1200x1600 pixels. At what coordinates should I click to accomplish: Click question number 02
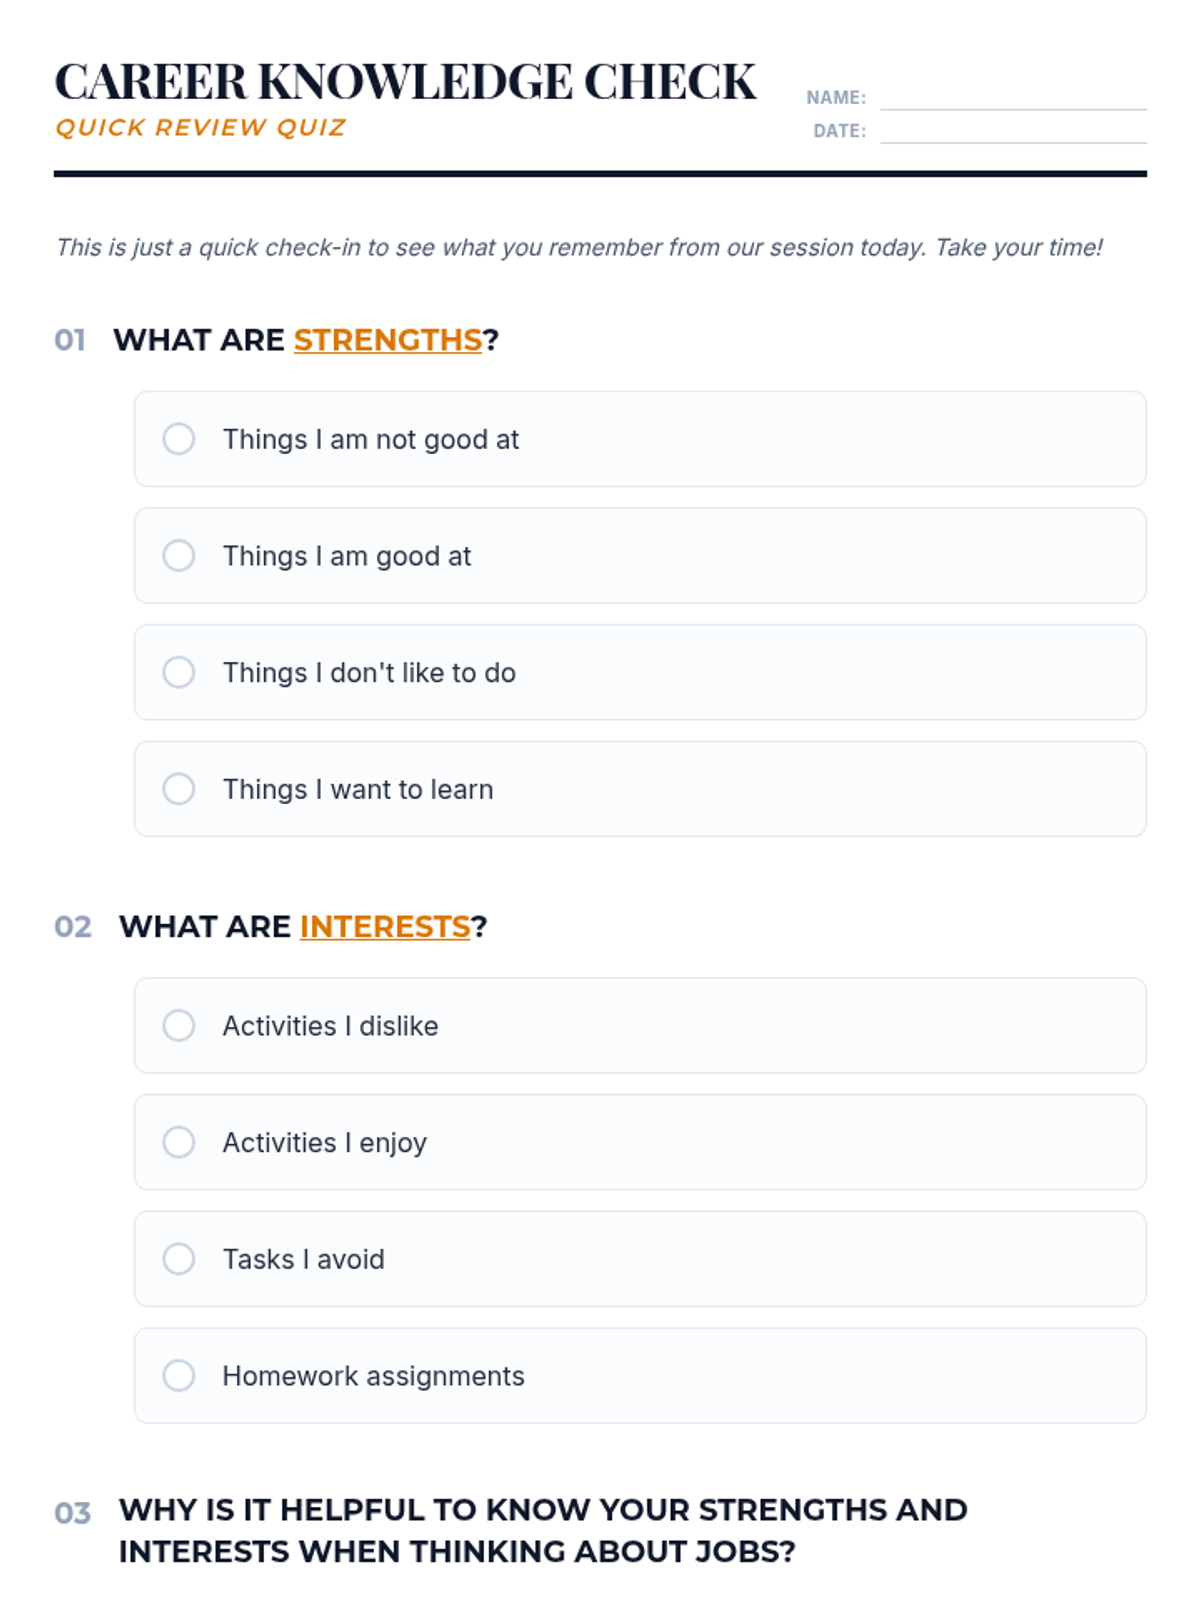(x=73, y=927)
